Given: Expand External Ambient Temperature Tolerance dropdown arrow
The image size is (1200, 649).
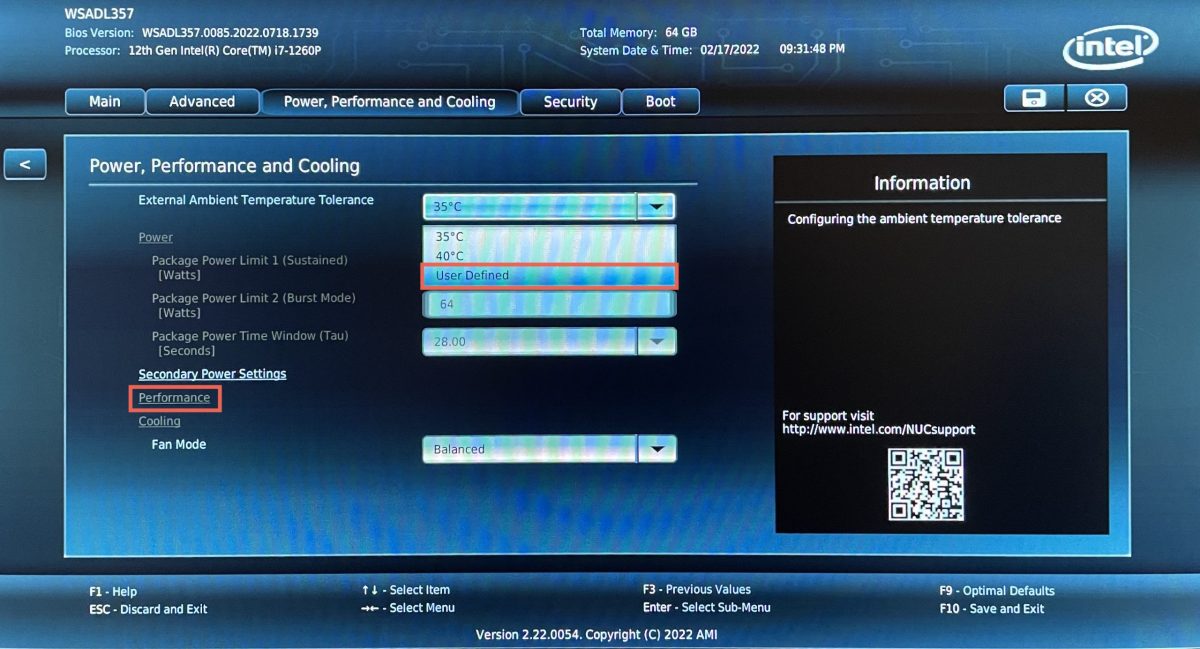Looking at the screenshot, I should pyautogui.click(x=656, y=206).
